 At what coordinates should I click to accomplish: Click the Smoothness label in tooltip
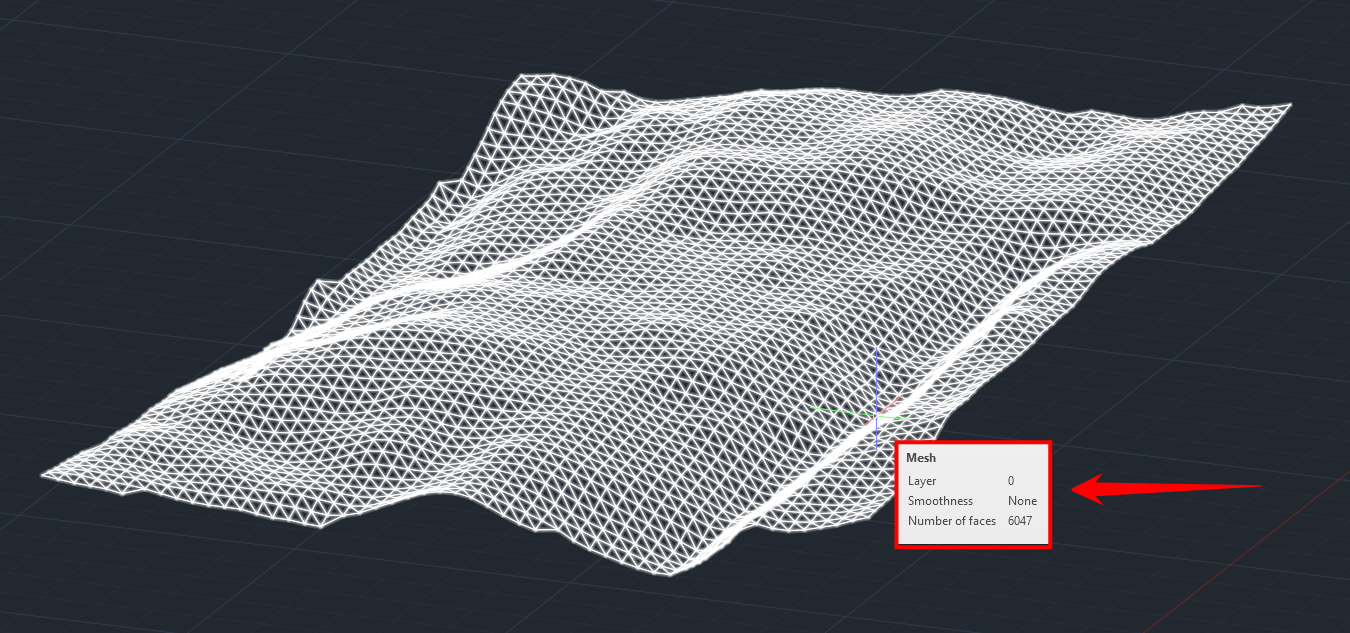point(940,501)
